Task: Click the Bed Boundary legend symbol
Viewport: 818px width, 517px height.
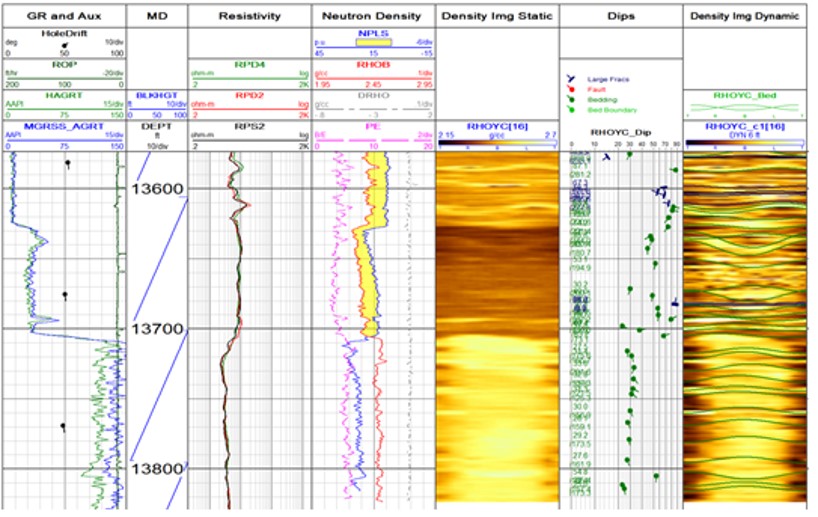Action: click(571, 110)
